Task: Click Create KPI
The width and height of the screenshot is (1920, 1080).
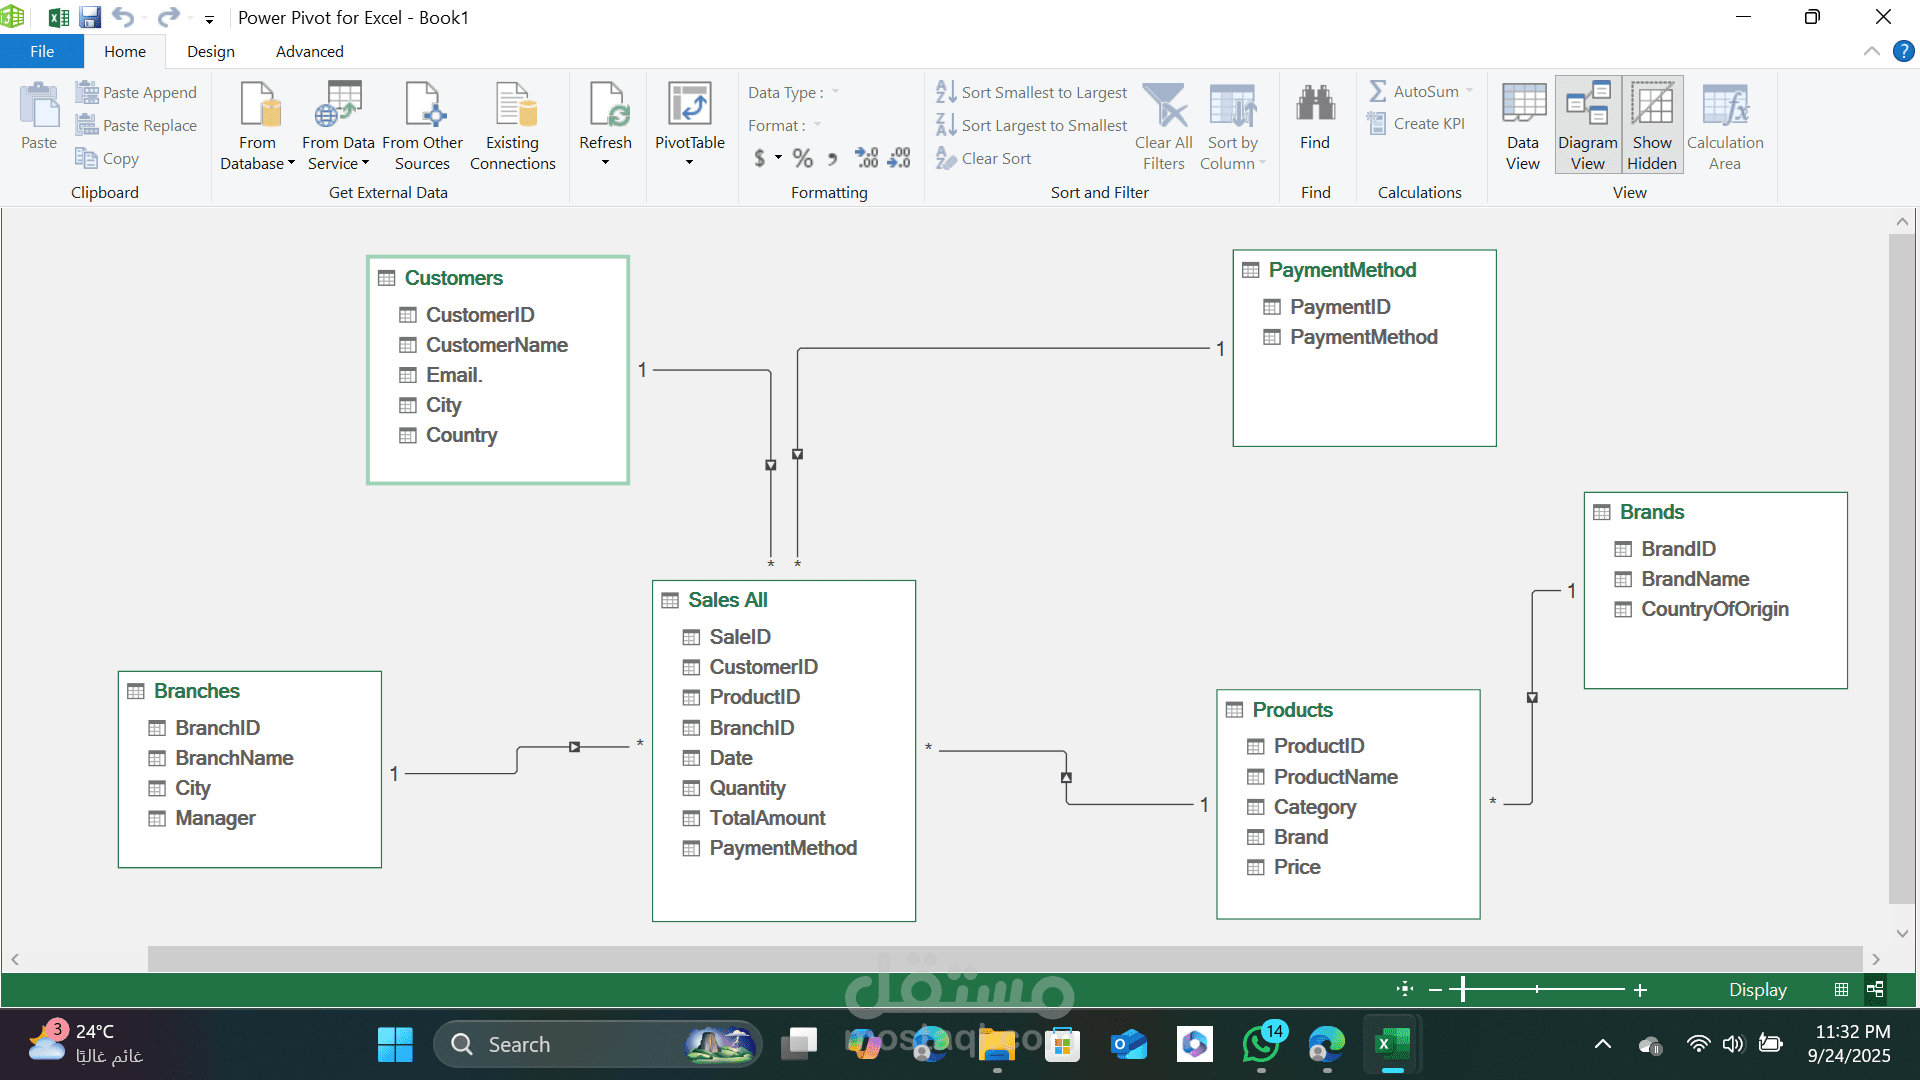Action: pyautogui.click(x=1416, y=123)
